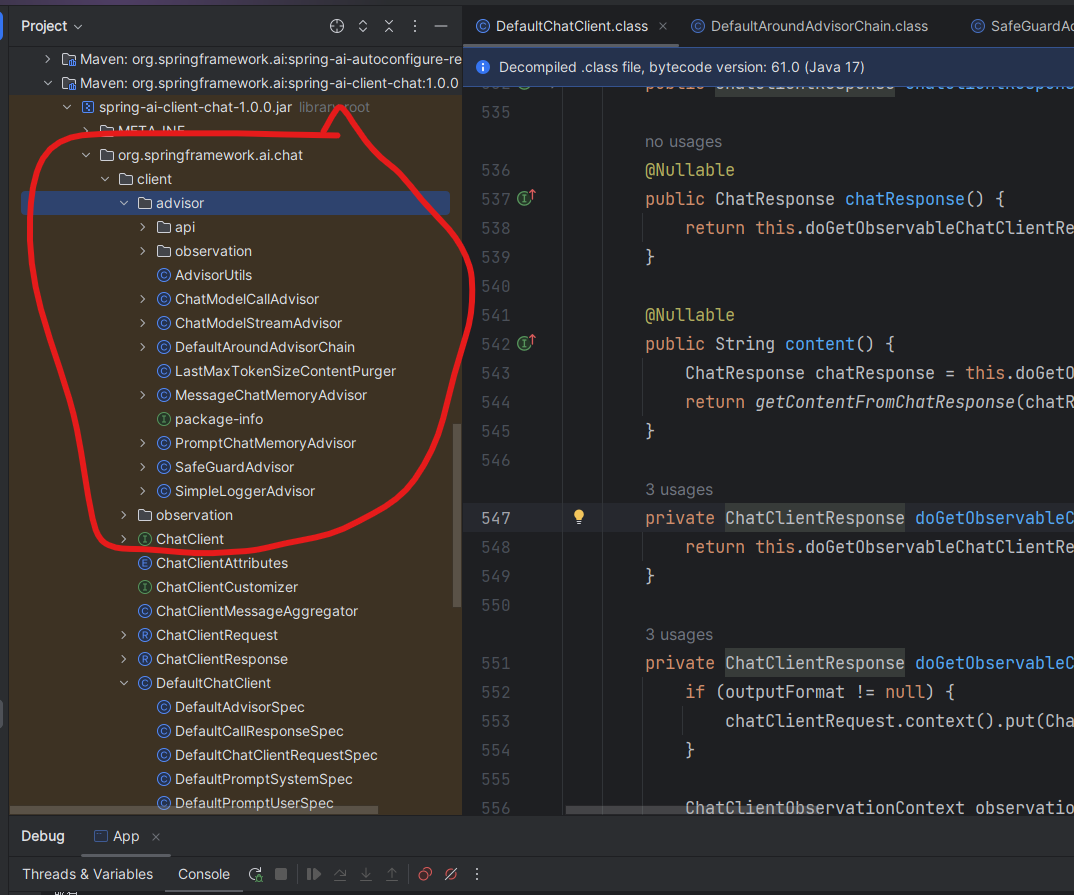The height and width of the screenshot is (895, 1074).
Task: Select DefaultChatClientRequestSpec in tree
Action: pyautogui.click(x=276, y=755)
